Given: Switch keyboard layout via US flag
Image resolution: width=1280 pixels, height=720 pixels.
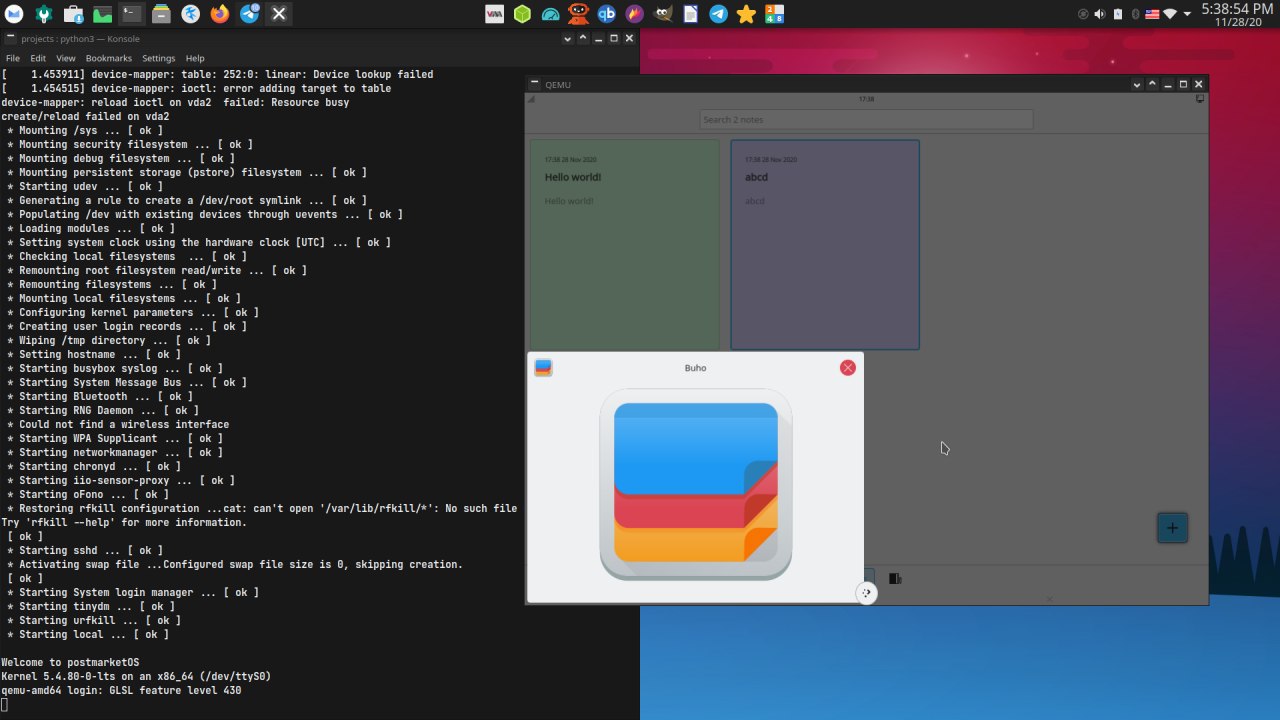Looking at the screenshot, I should pyautogui.click(x=1152, y=14).
